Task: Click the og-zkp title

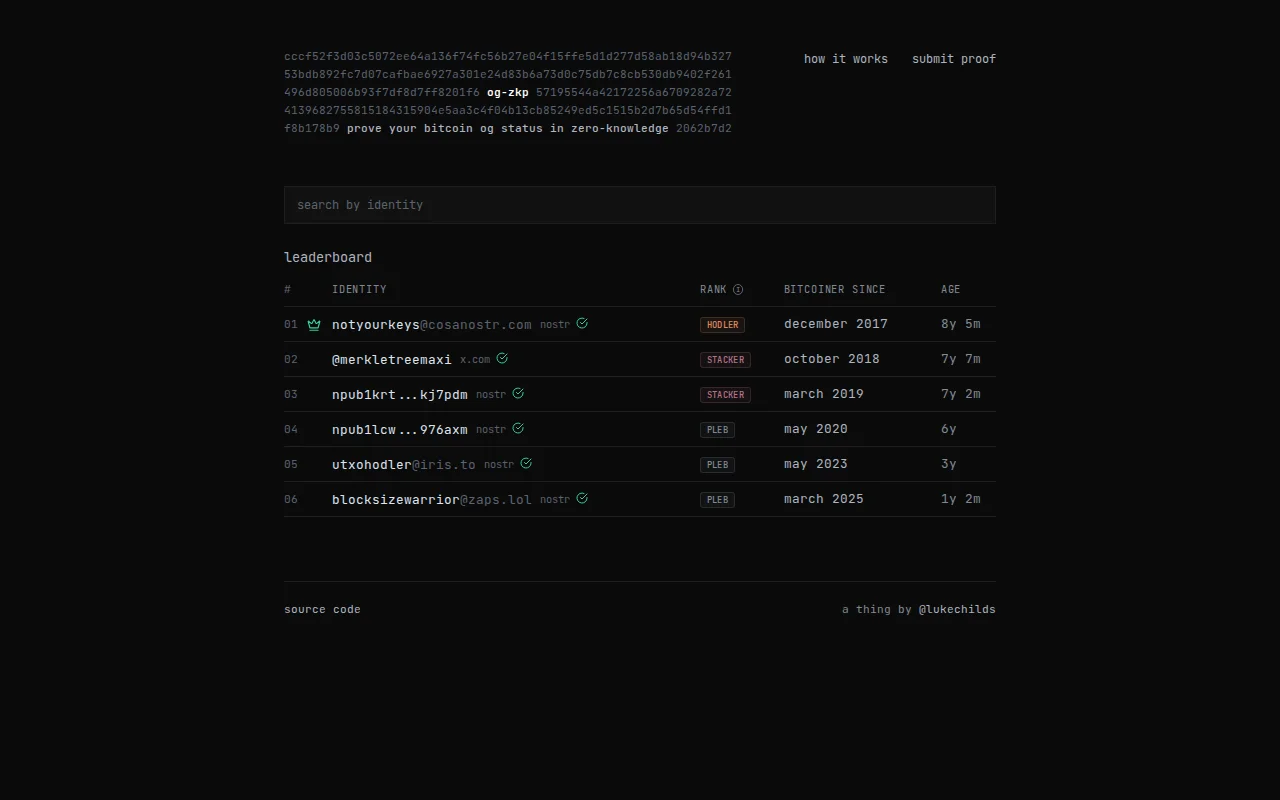Action: 508,92
